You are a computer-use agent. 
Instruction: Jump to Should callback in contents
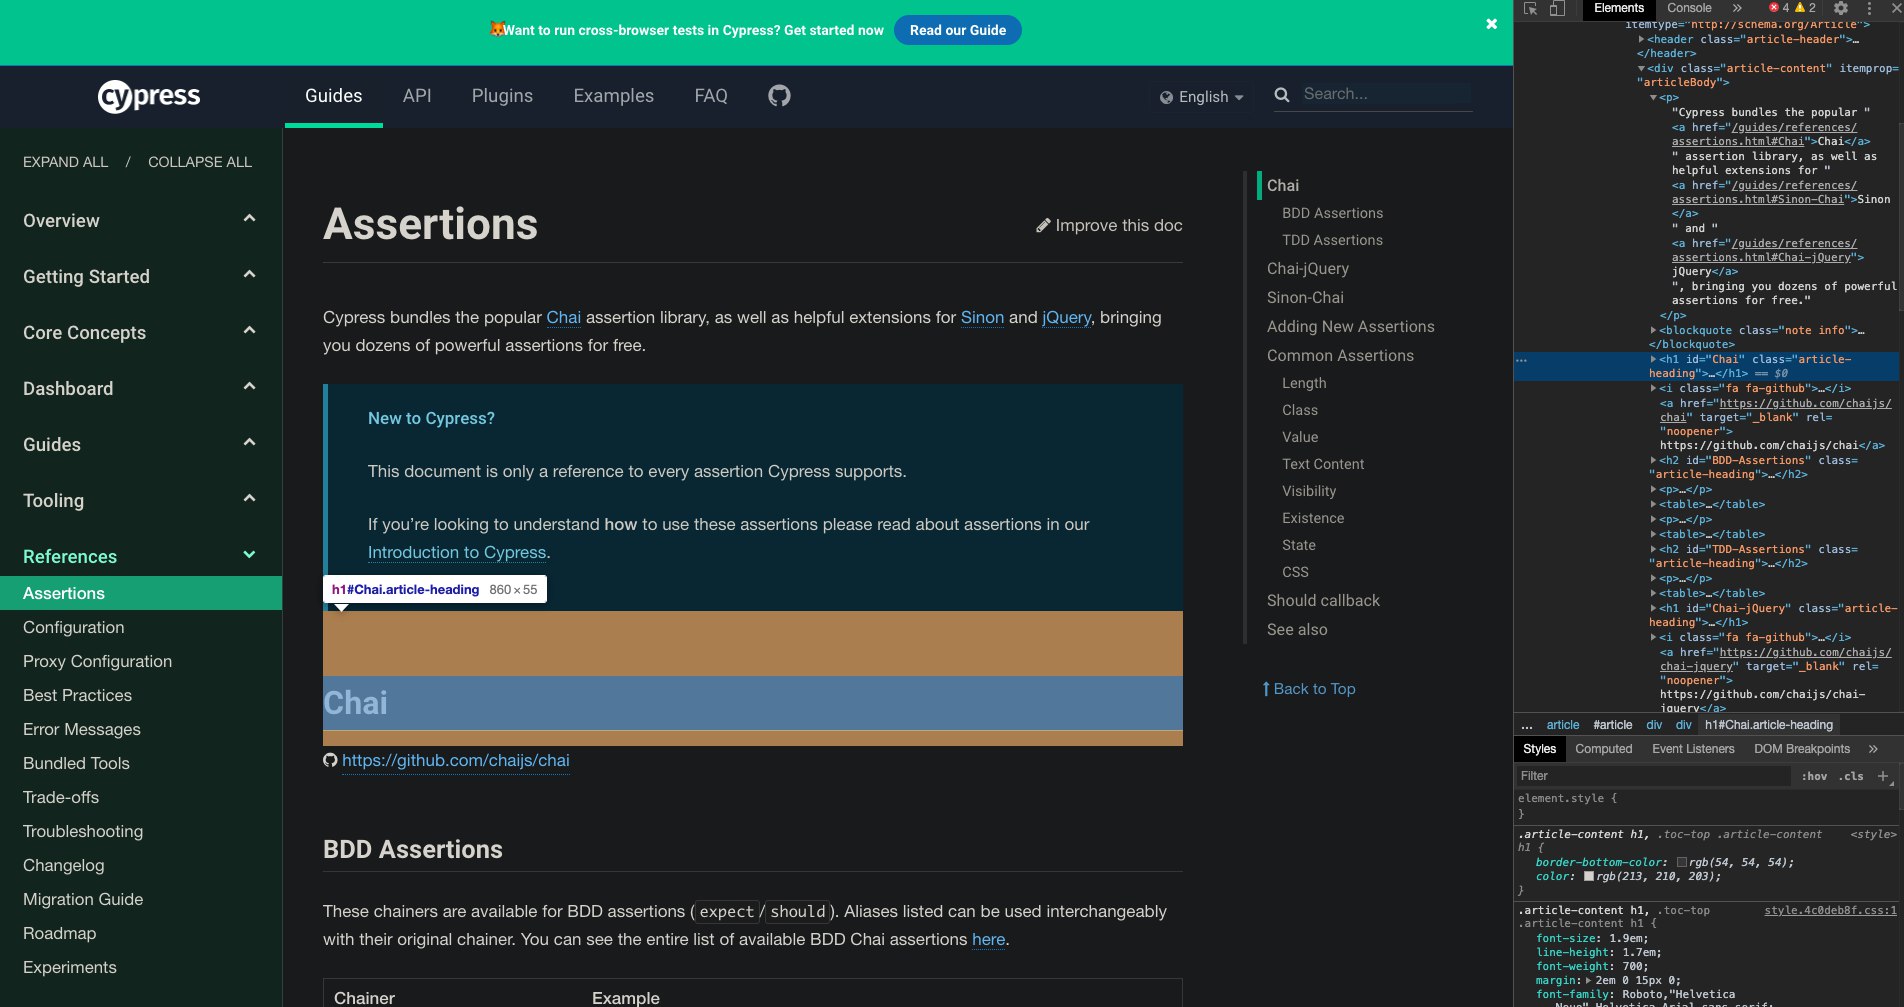(1323, 600)
